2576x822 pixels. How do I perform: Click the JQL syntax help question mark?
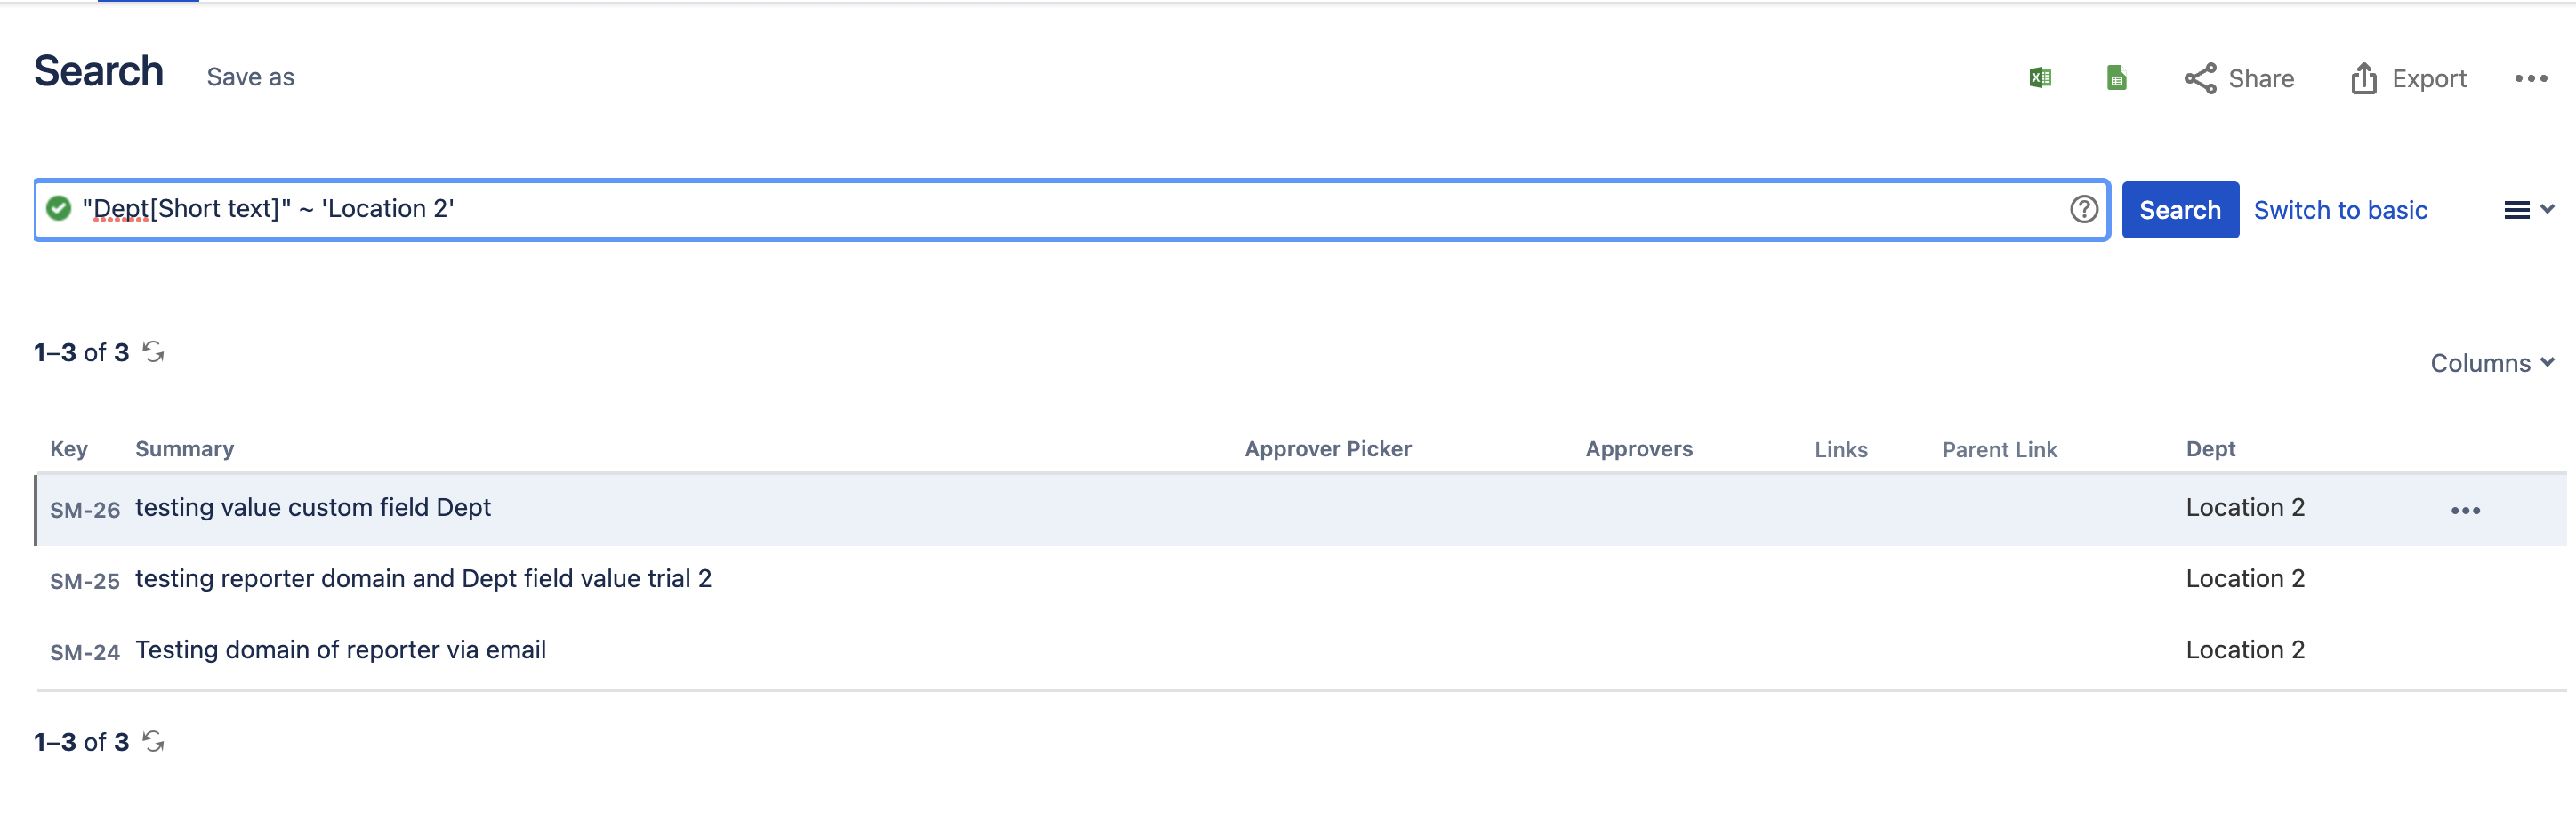(2084, 209)
